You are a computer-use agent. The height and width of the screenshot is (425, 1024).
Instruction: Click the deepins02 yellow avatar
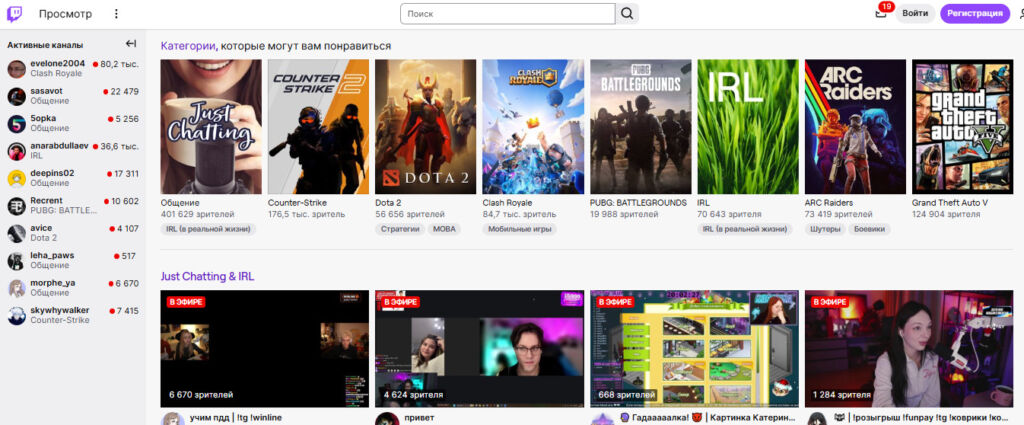coord(17,179)
